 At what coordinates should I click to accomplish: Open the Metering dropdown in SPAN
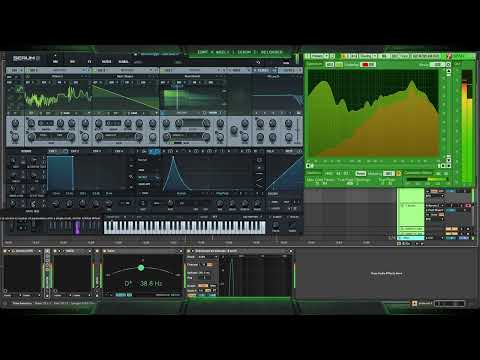click(388, 174)
